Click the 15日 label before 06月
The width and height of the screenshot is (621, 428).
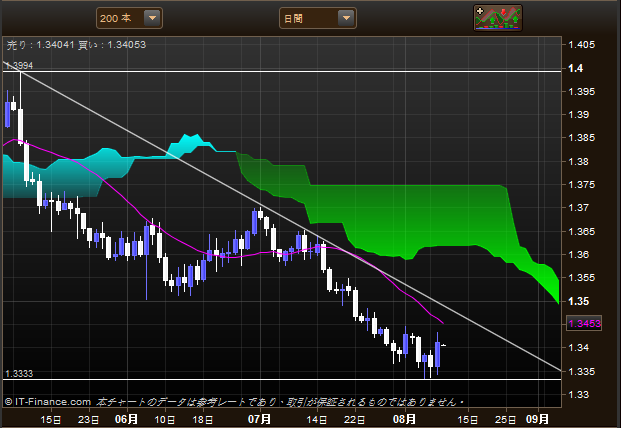tap(51, 420)
